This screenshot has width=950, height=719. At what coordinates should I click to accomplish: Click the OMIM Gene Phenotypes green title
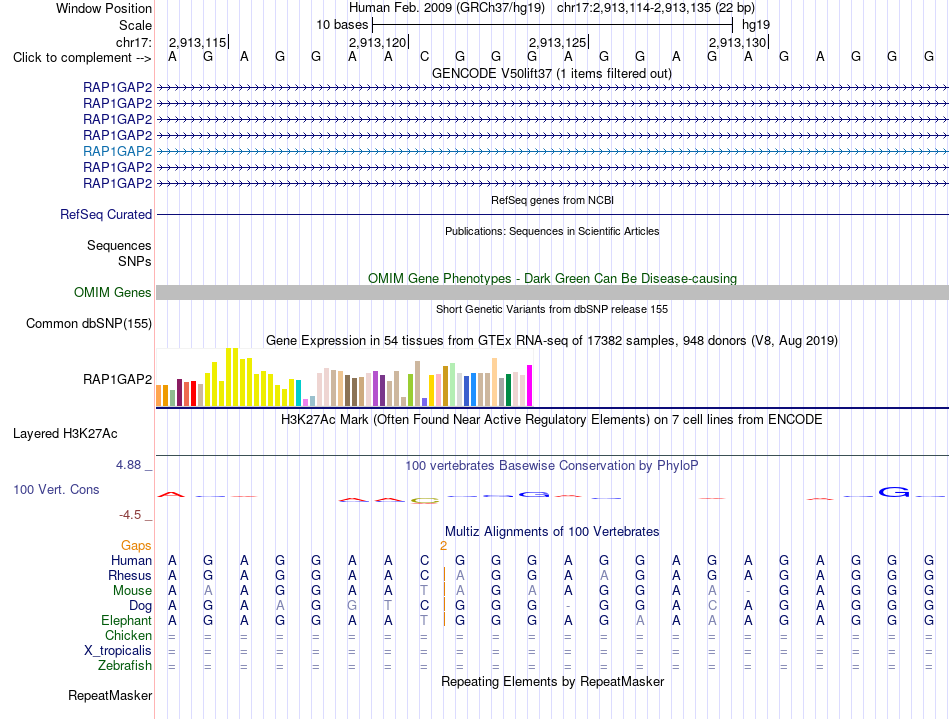pos(553,279)
